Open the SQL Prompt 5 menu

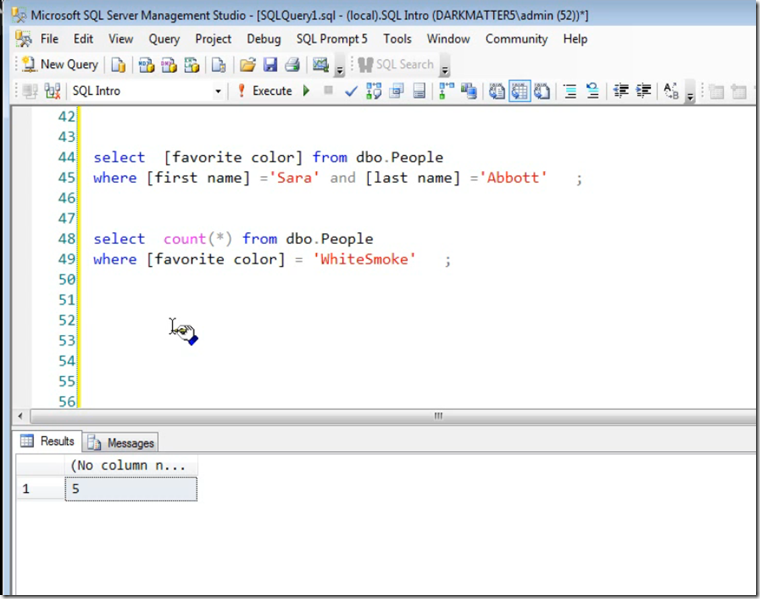click(332, 39)
